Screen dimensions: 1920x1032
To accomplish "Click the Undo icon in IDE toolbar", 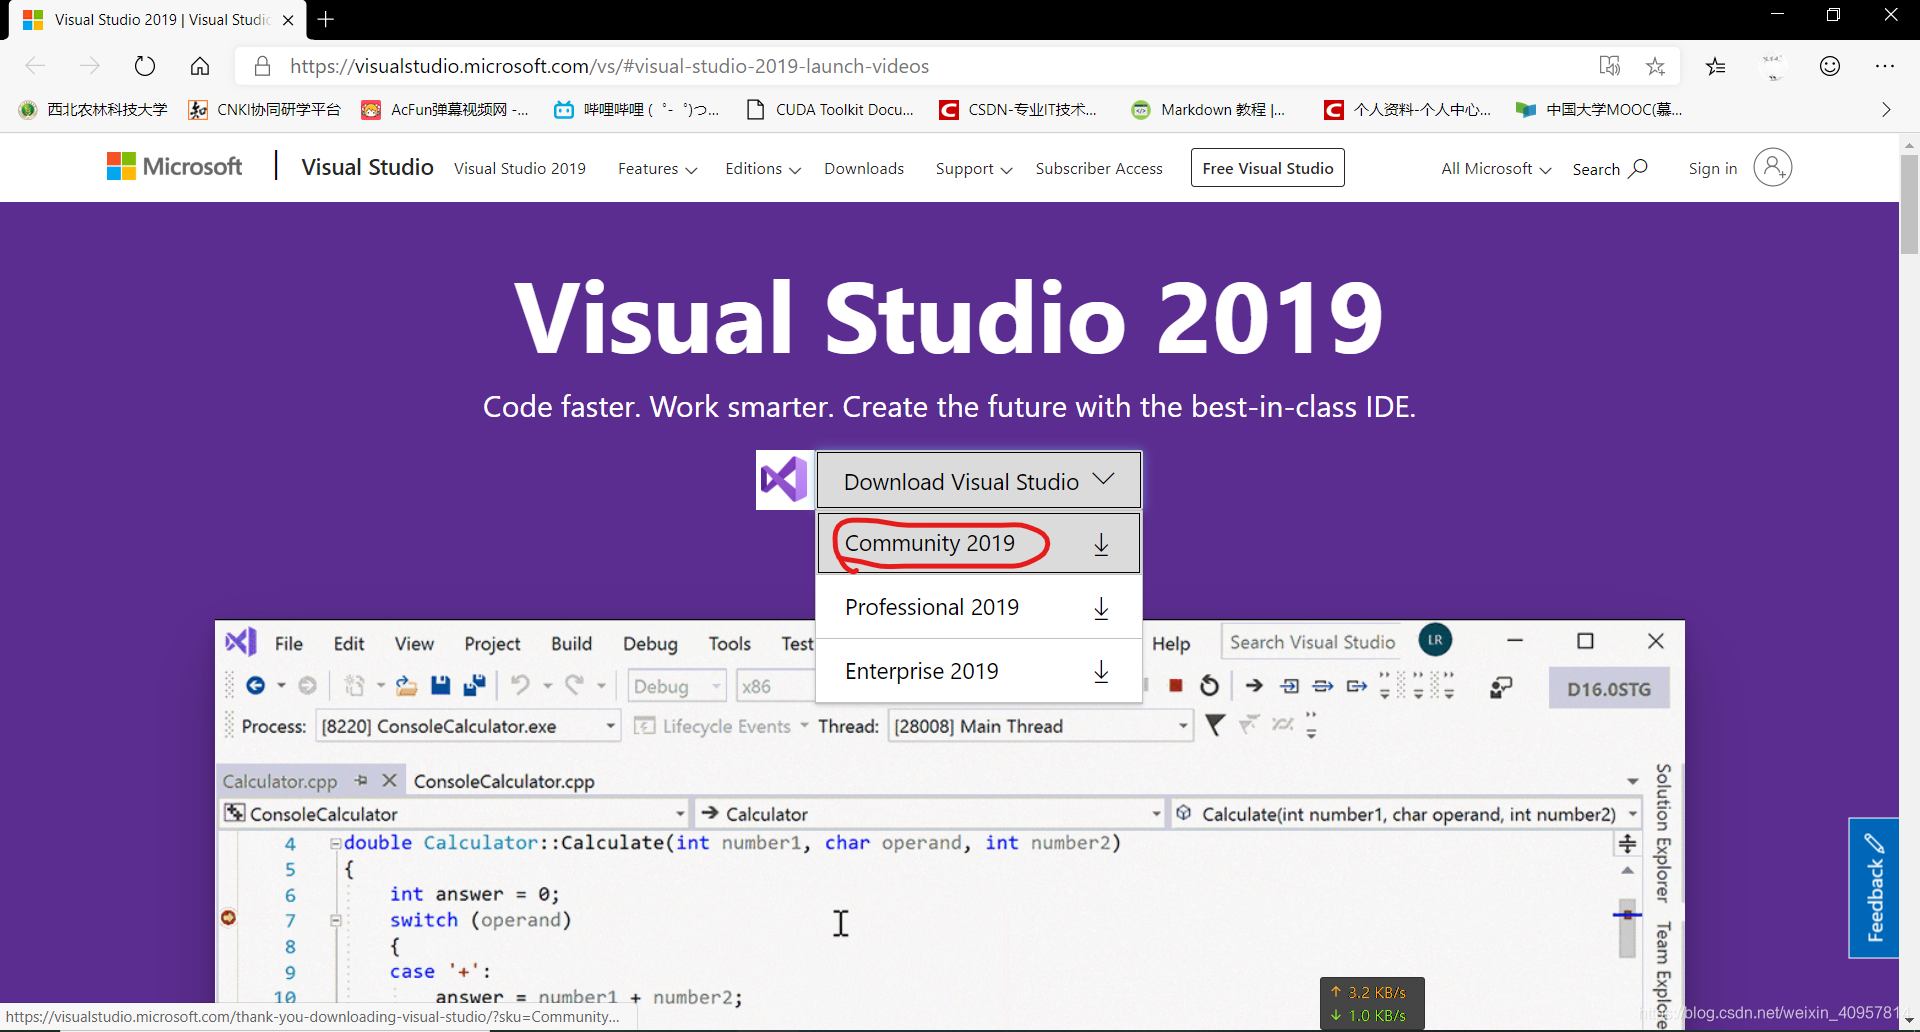I will [x=520, y=685].
